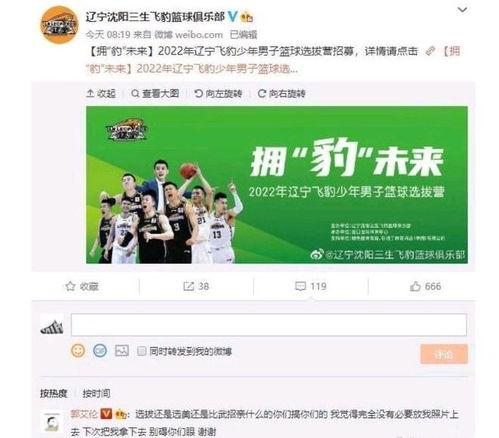Check 同时转发到我的微博 checkbox
The image size is (499, 438).
[142, 351]
